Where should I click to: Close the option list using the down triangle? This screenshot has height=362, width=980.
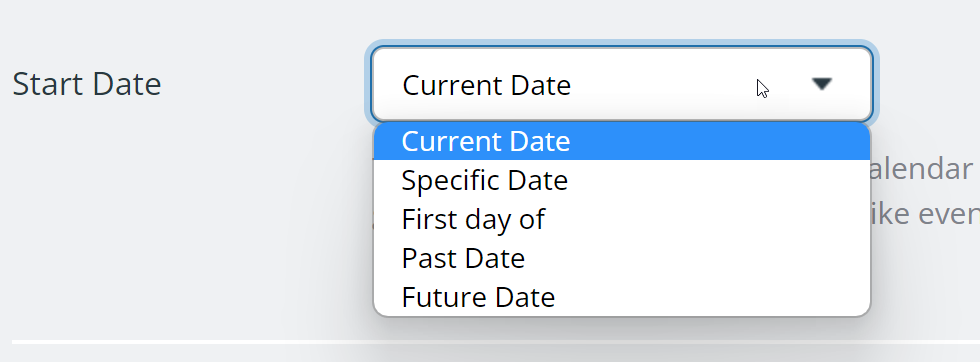[x=821, y=84]
